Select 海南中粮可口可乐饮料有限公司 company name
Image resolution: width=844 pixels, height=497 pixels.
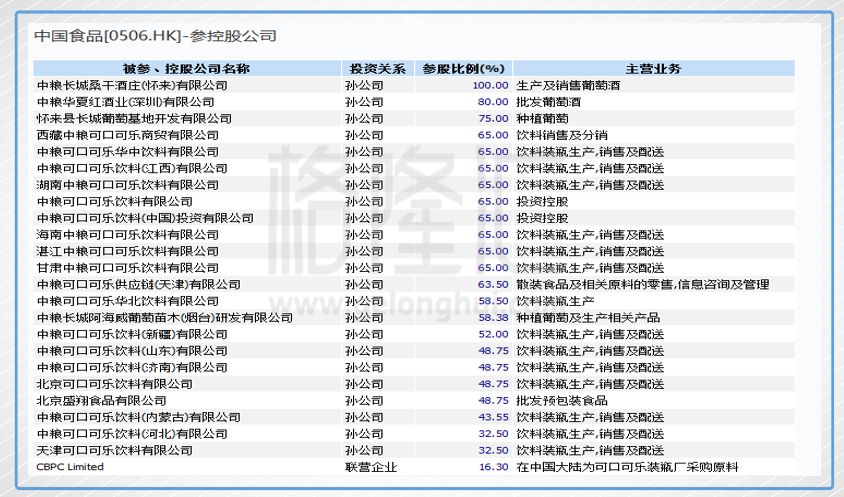[128, 235]
